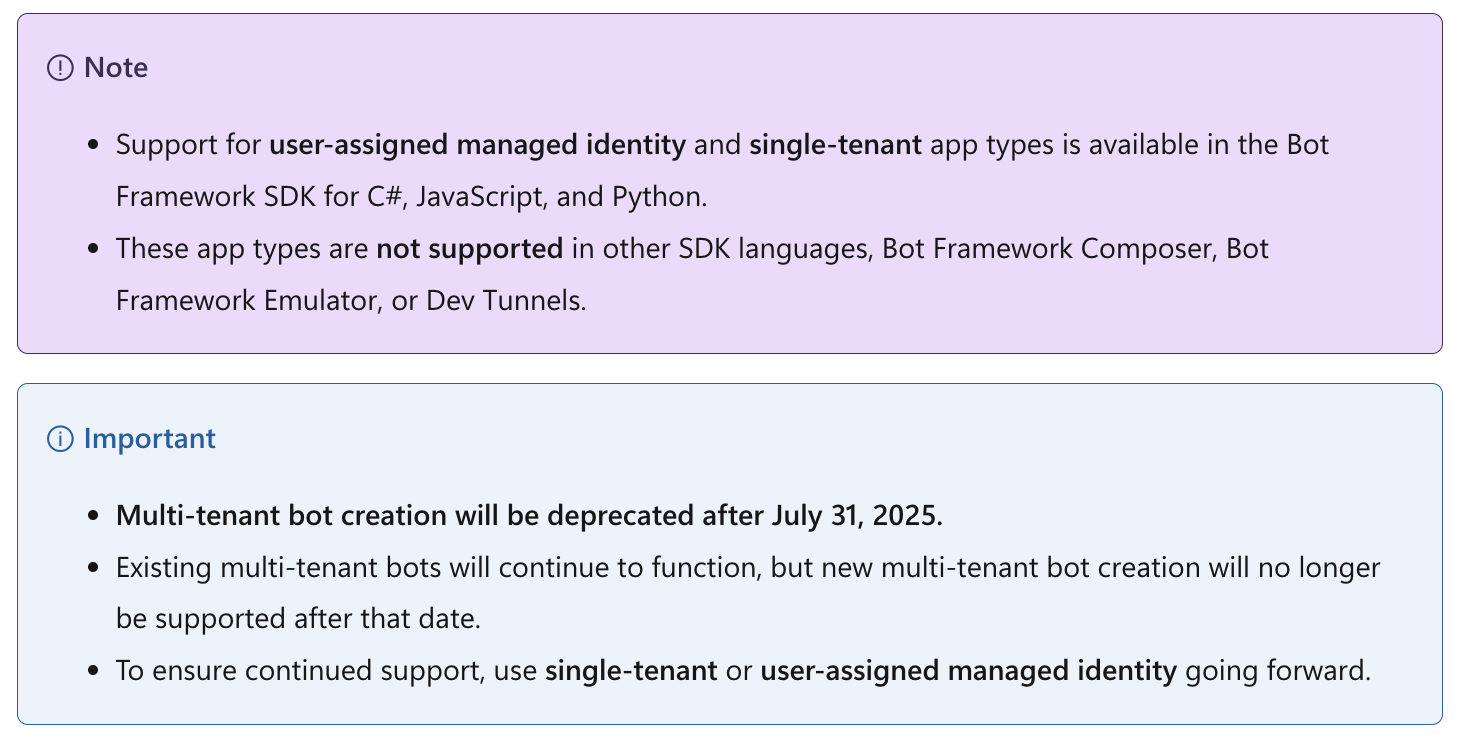
Task: Click the bold "not supported" text
Action: point(469,249)
